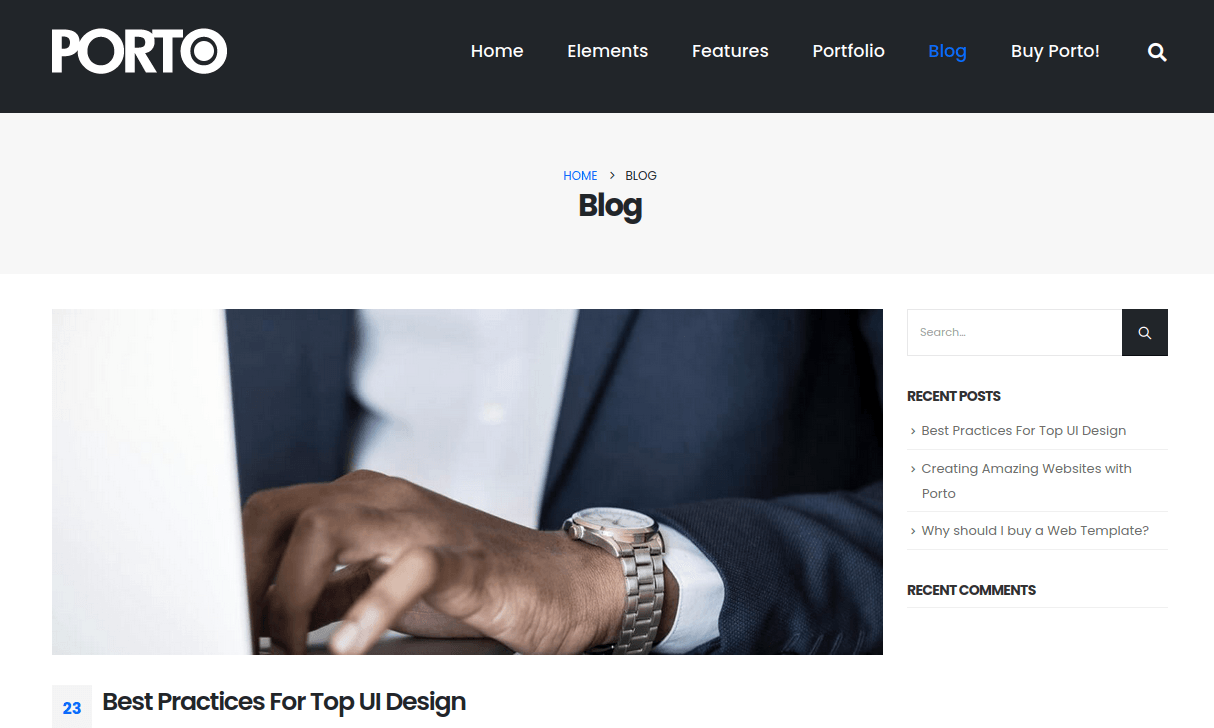1214x728 pixels.
Task: Open Creating Amazing Websites with Porto post
Action: tap(1027, 481)
